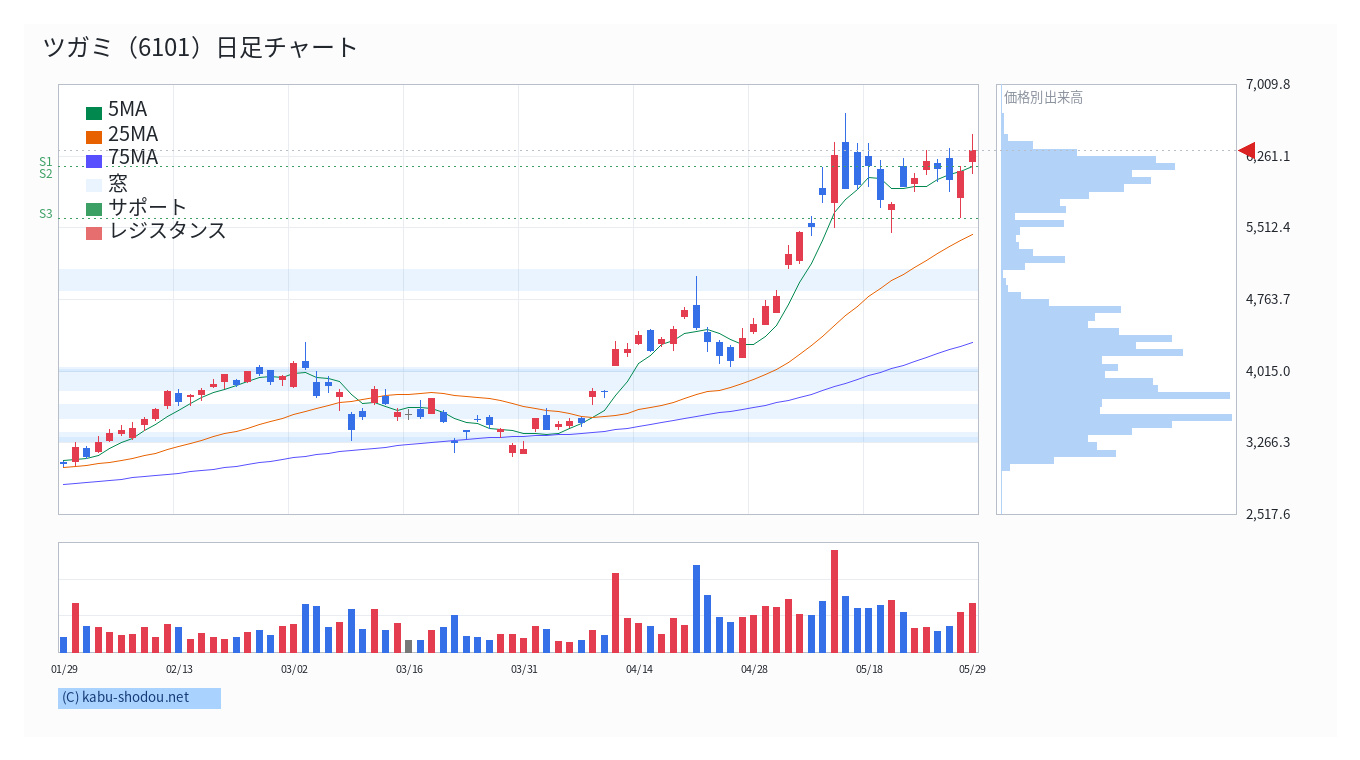
Task: Click the 02/13 date axis label
Action: click(179, 669)
